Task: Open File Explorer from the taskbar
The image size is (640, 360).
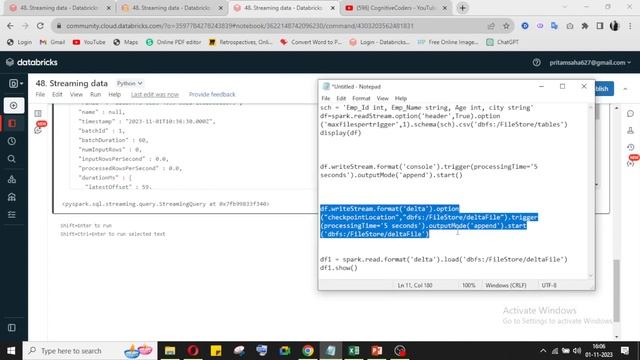Action: [x=170, y=351]
